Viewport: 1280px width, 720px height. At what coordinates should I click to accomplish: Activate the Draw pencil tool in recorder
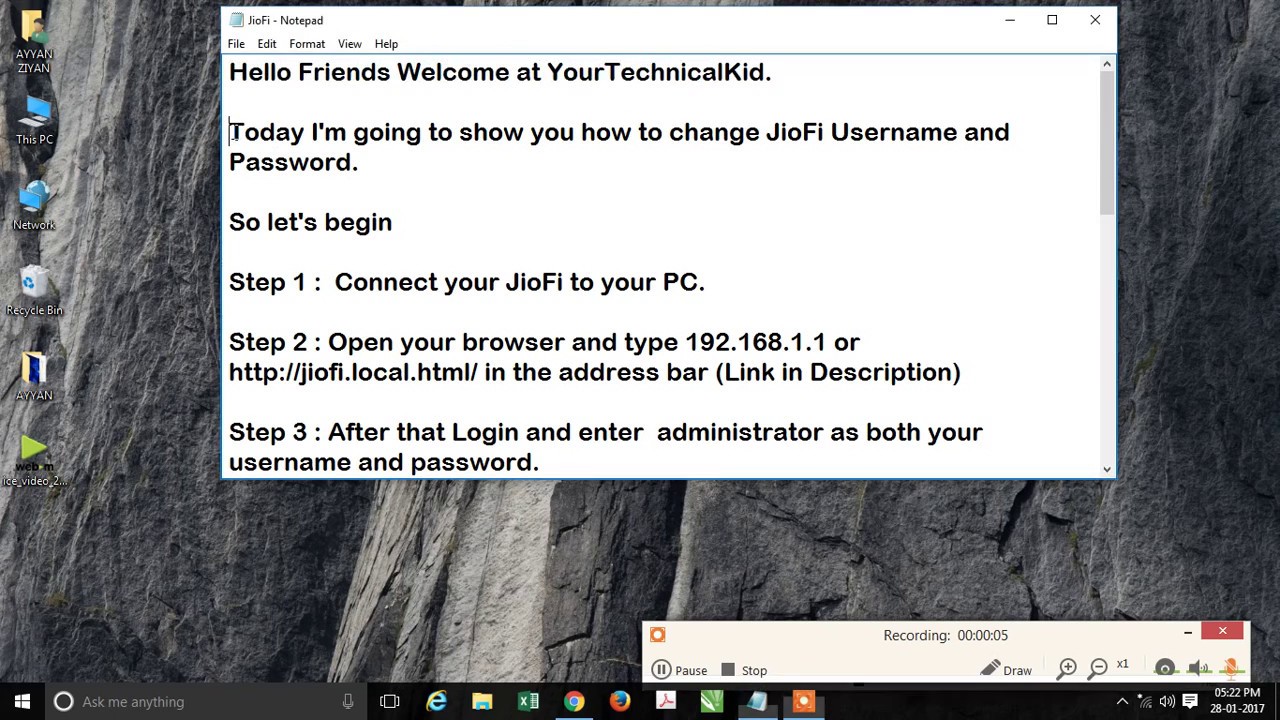point(1006,669)
